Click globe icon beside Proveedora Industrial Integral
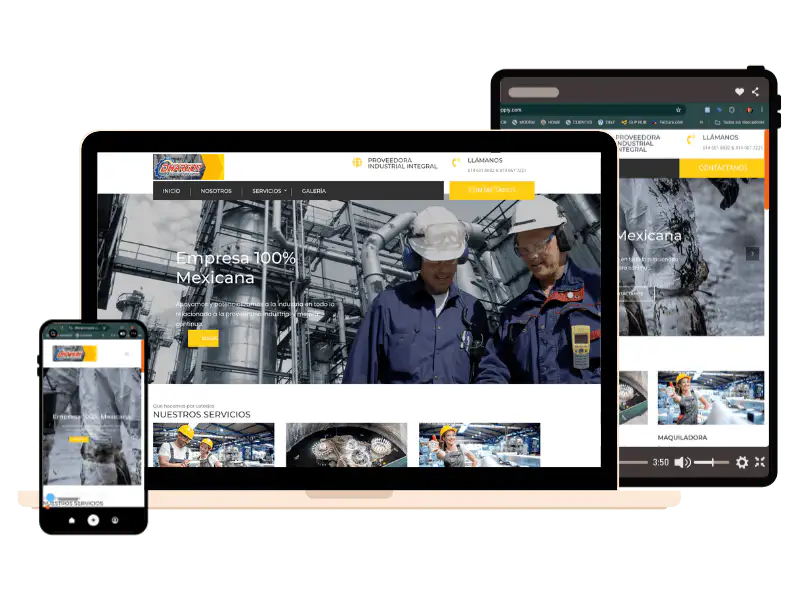Screen dimensions: 800x600 [357, 163]
